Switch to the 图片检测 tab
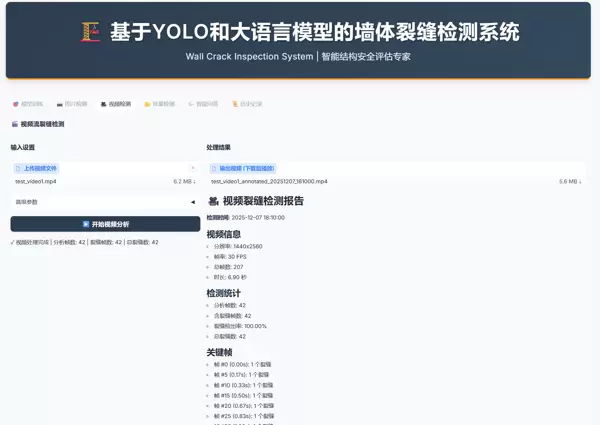Image resolution: width=600 pixels, height=425 pixels. 72,103
